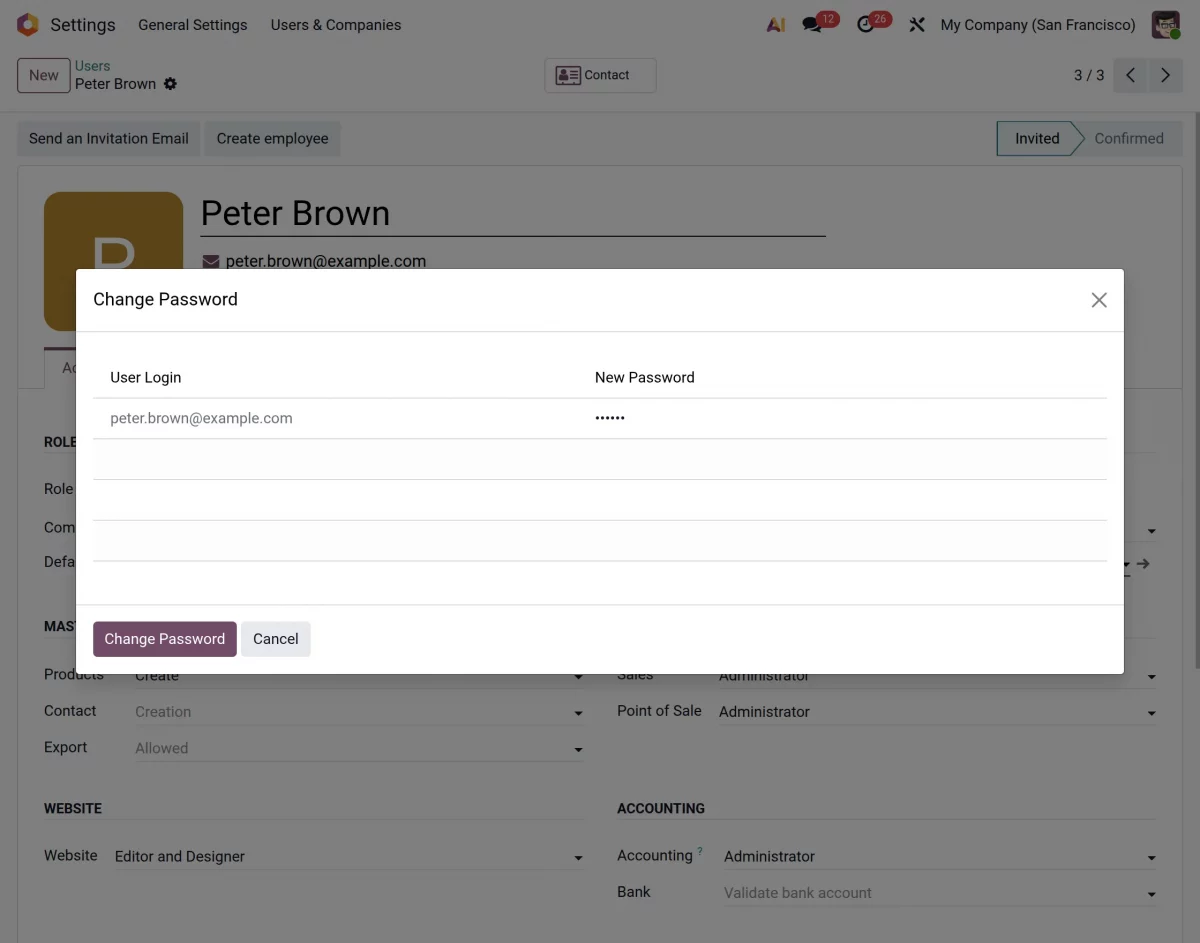Click the 3 / 3 record pager
1200x943 pixels.
[x=1089, y=75]
